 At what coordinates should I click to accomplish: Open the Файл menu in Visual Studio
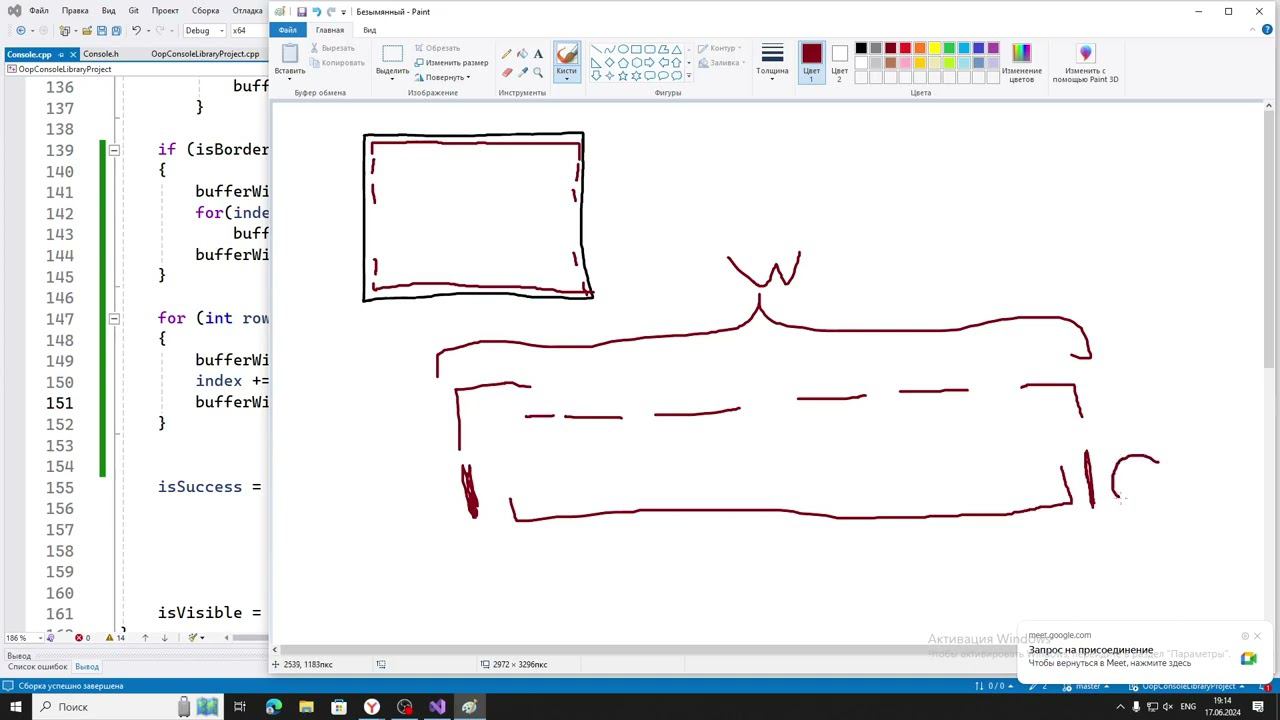tap(39, 11)
